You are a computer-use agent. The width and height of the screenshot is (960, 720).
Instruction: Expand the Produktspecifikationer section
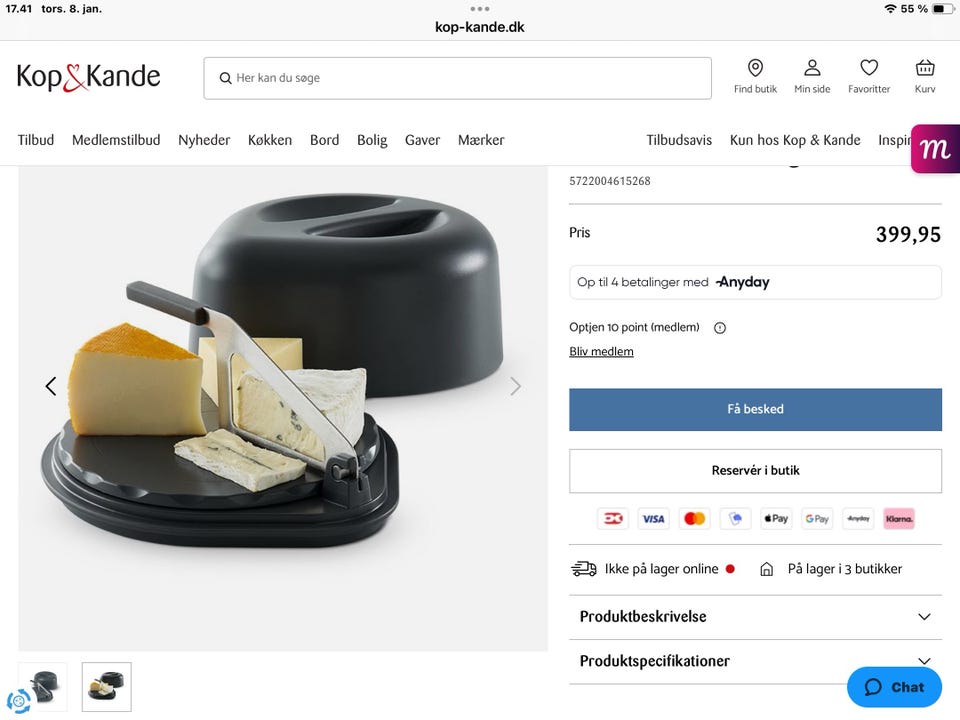755,661
